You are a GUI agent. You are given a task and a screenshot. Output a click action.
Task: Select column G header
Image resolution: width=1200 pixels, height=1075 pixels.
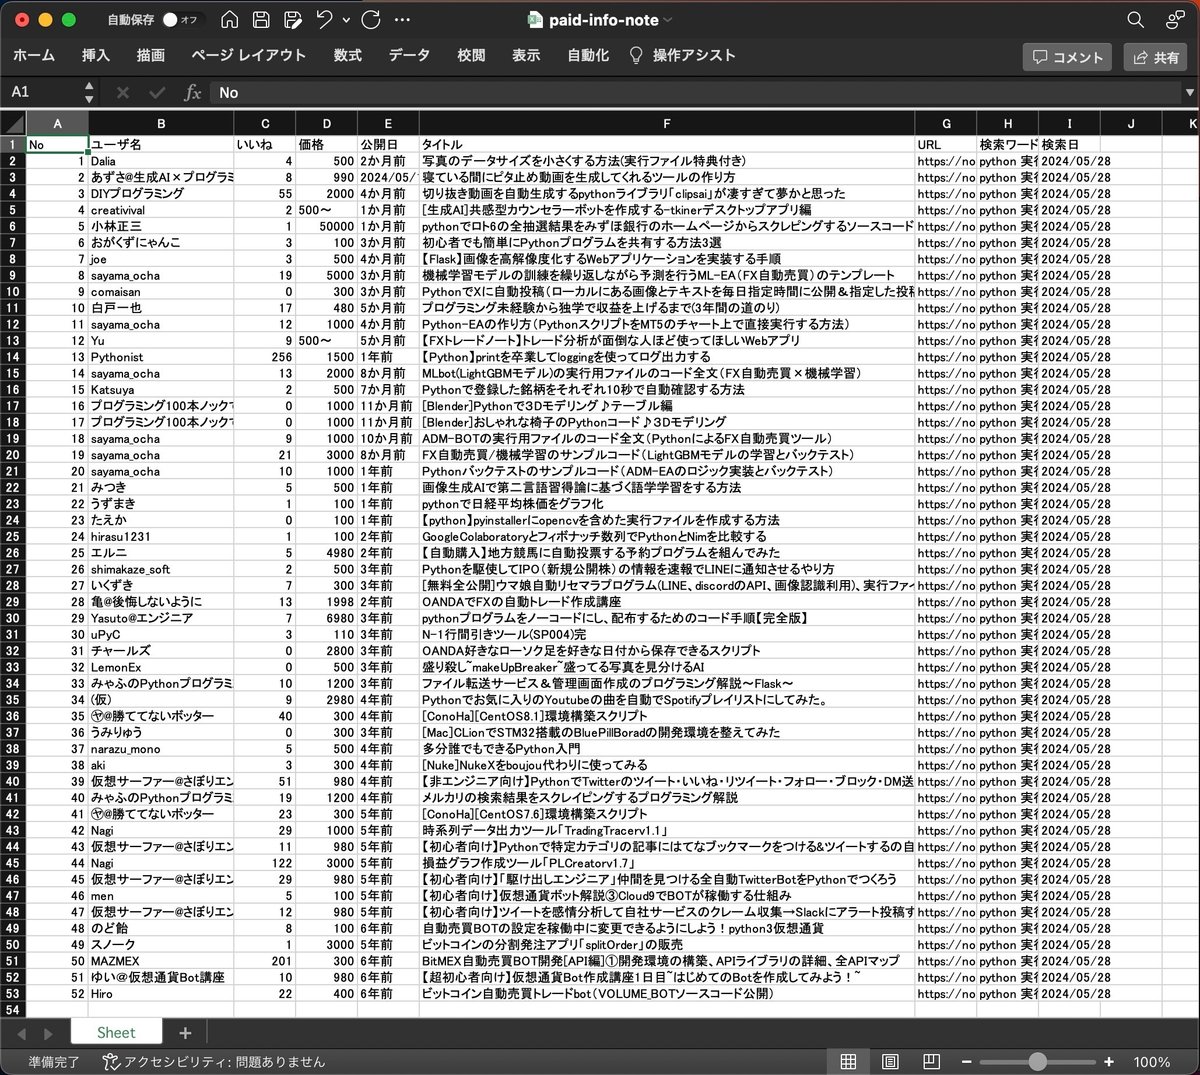tap(946, 124)
